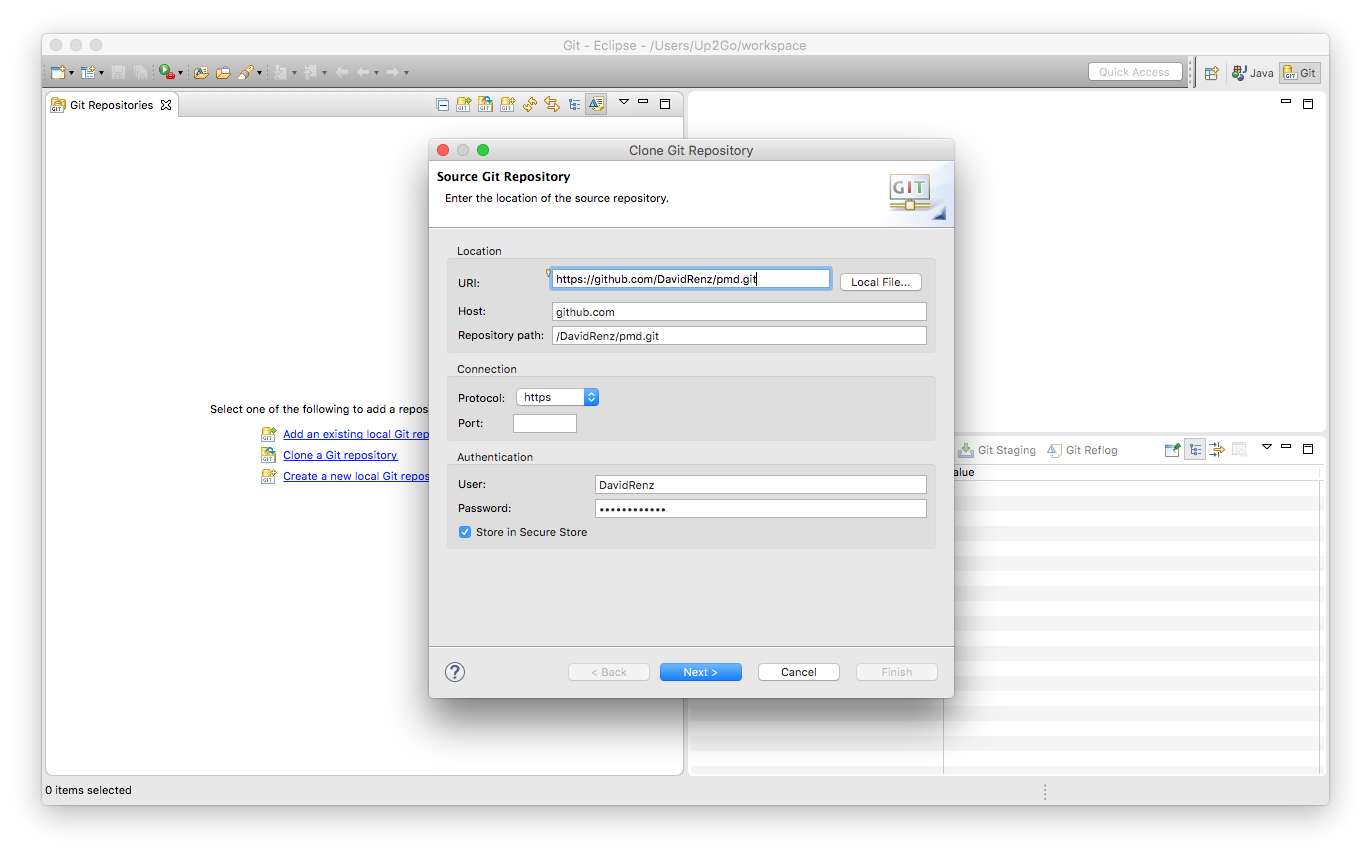Click the icon beside Clone a Git repository link
1371x855 pixels.
pos(268,455)
